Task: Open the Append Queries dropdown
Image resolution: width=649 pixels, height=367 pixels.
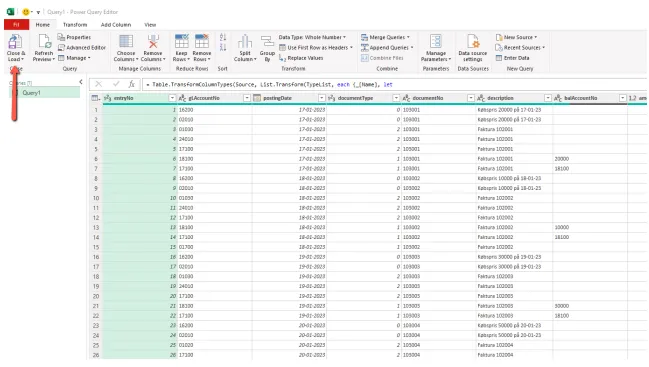Action: [387, 48]
